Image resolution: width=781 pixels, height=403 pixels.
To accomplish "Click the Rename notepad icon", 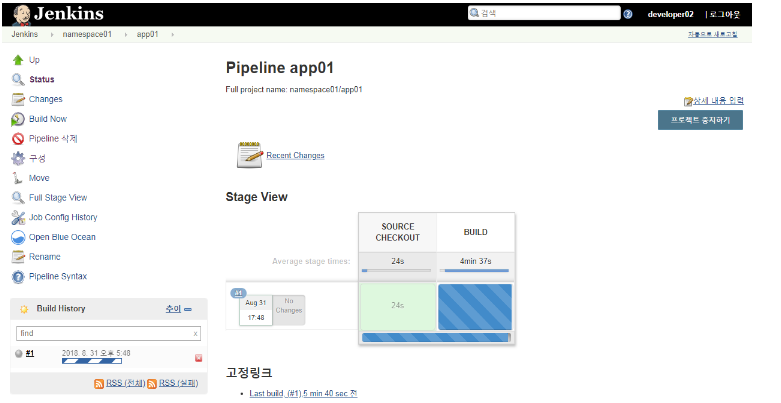I will pyautogui.click(x=18, y=257).
